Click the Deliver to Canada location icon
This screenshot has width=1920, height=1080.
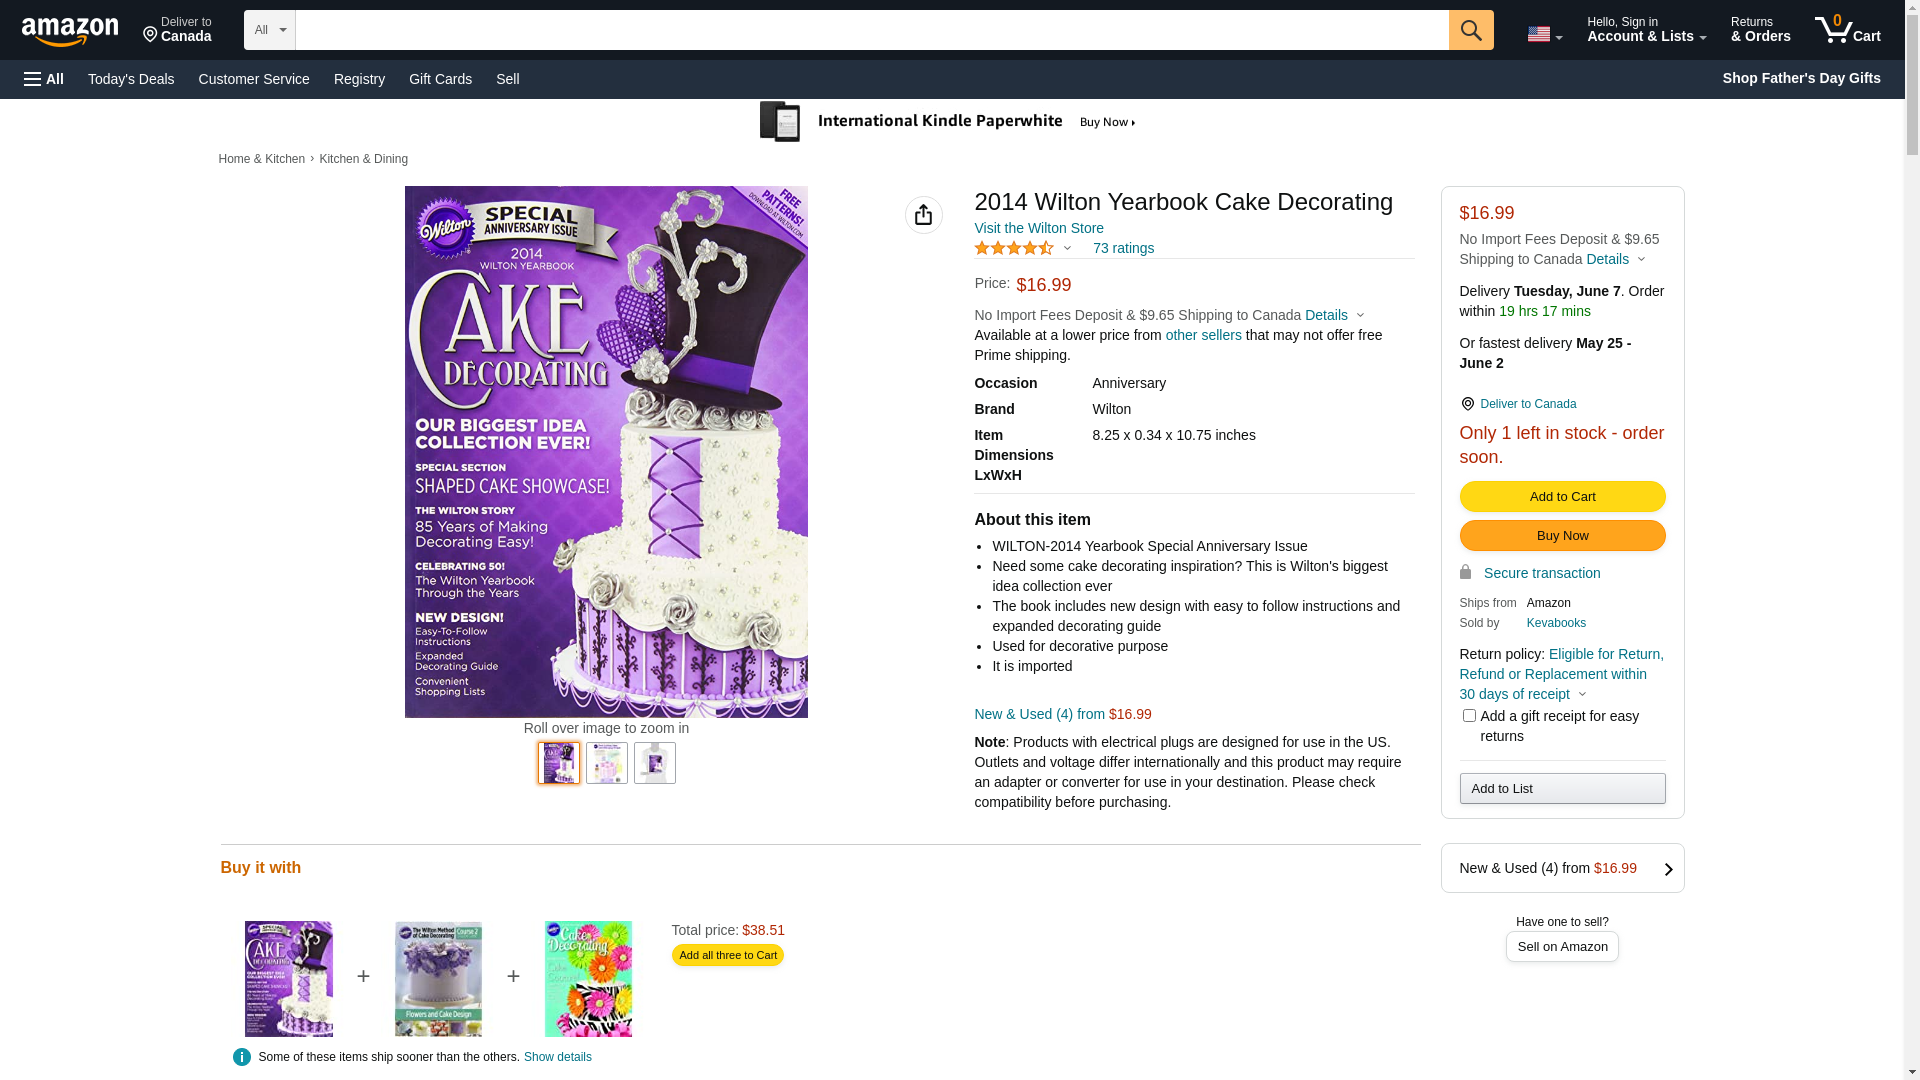pyautogui.click(x=1467, y=404)
